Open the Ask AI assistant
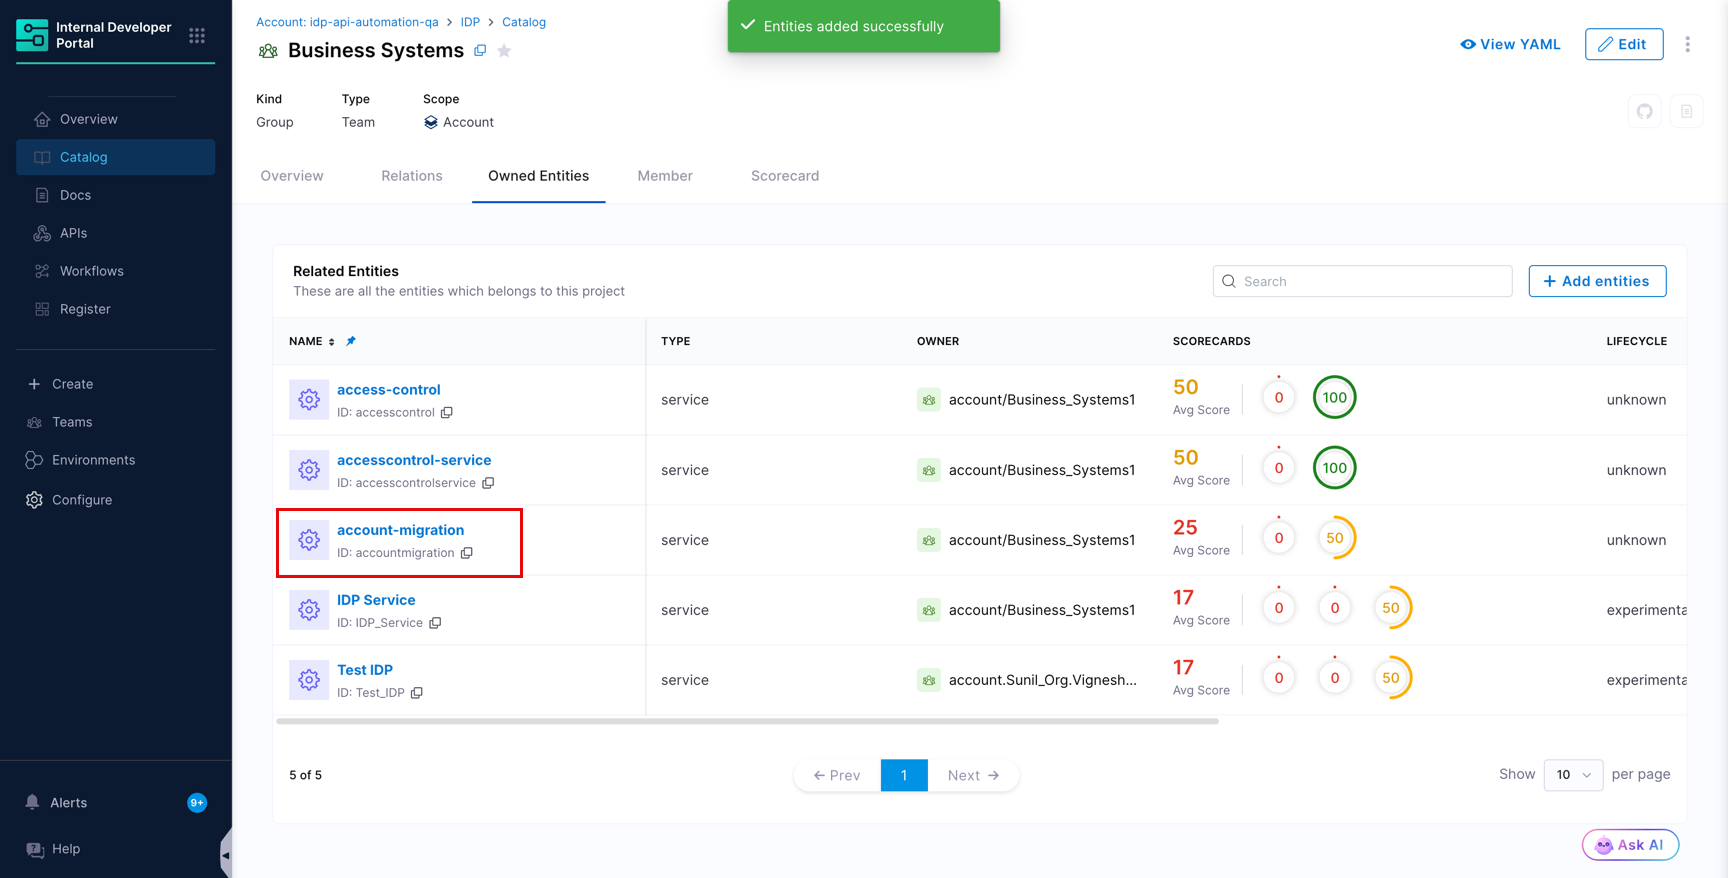The width and height of the screenshot is (1728, 878). click(1630, 845)
